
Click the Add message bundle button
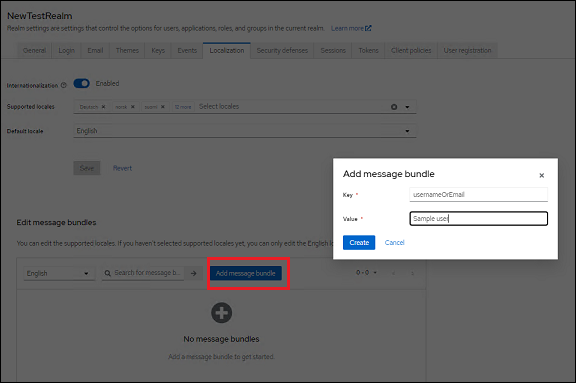pyautogui.click(x=246, y=273)
